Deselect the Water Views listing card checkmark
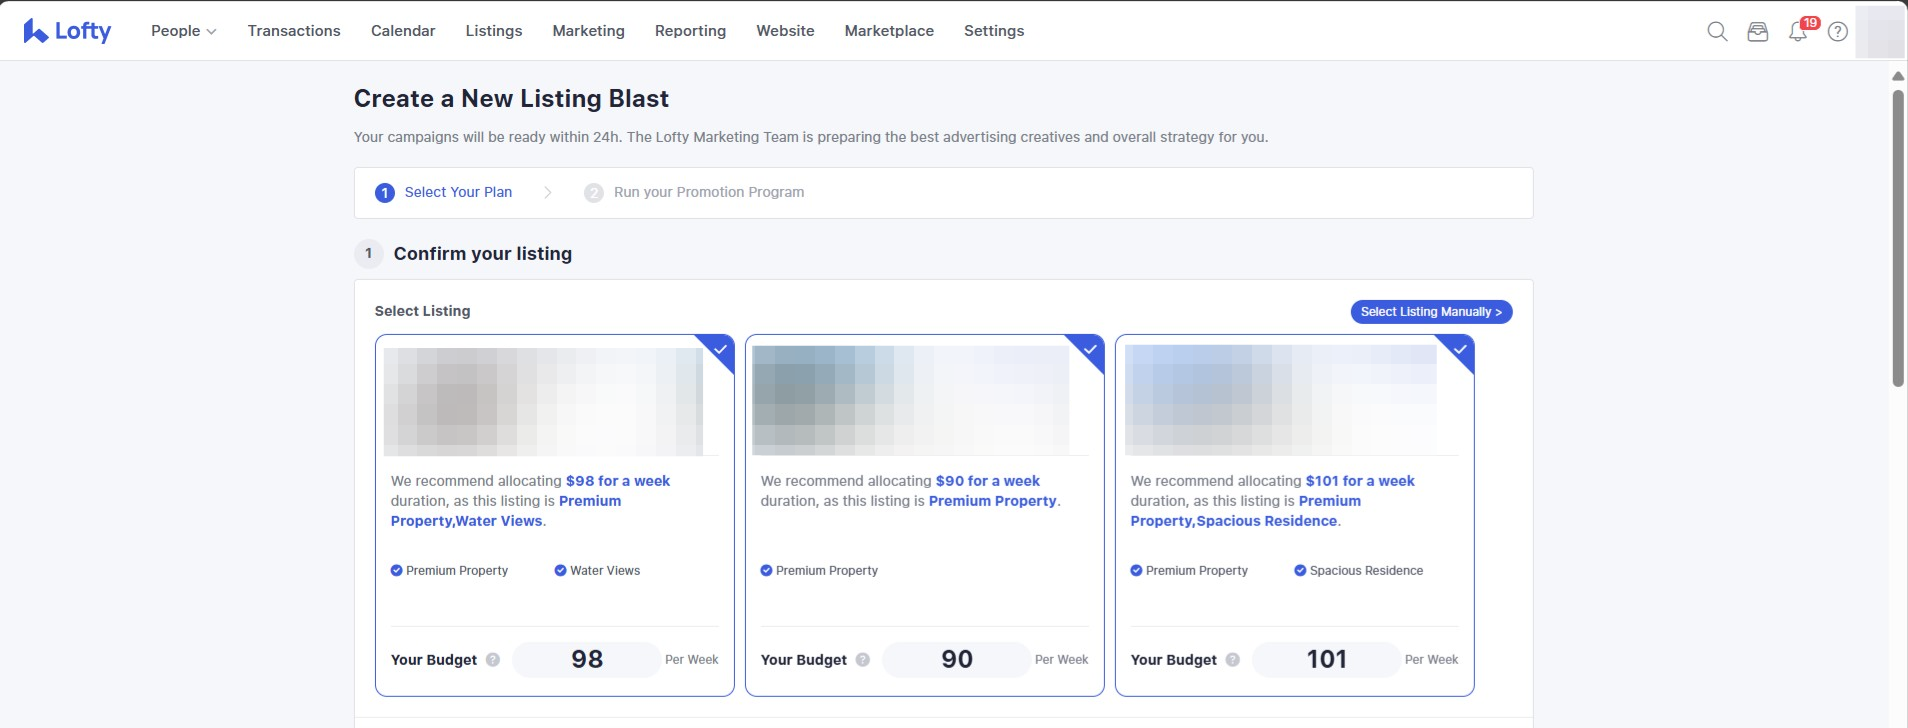This screenshot has width=1908, height=728. click(720, 350)
